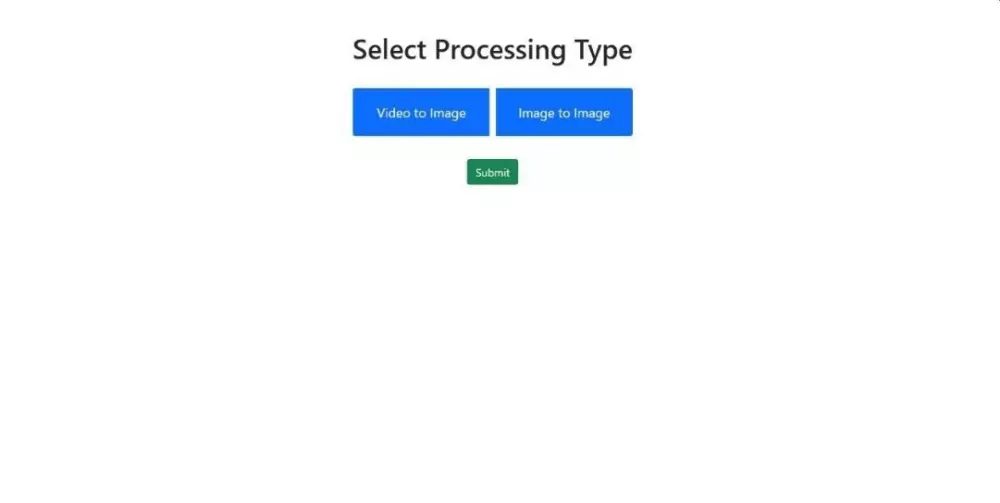Activate the Video to Image tile

(421, 112)
